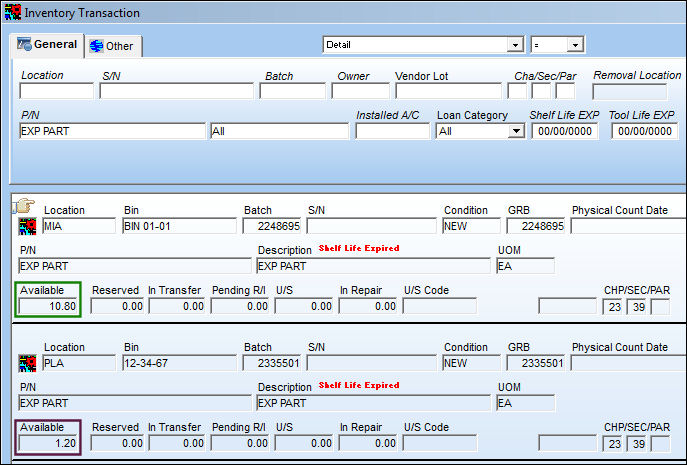Click the Batch field showing 2248695
Screen dimensions: 687x465
click(272, 226)
